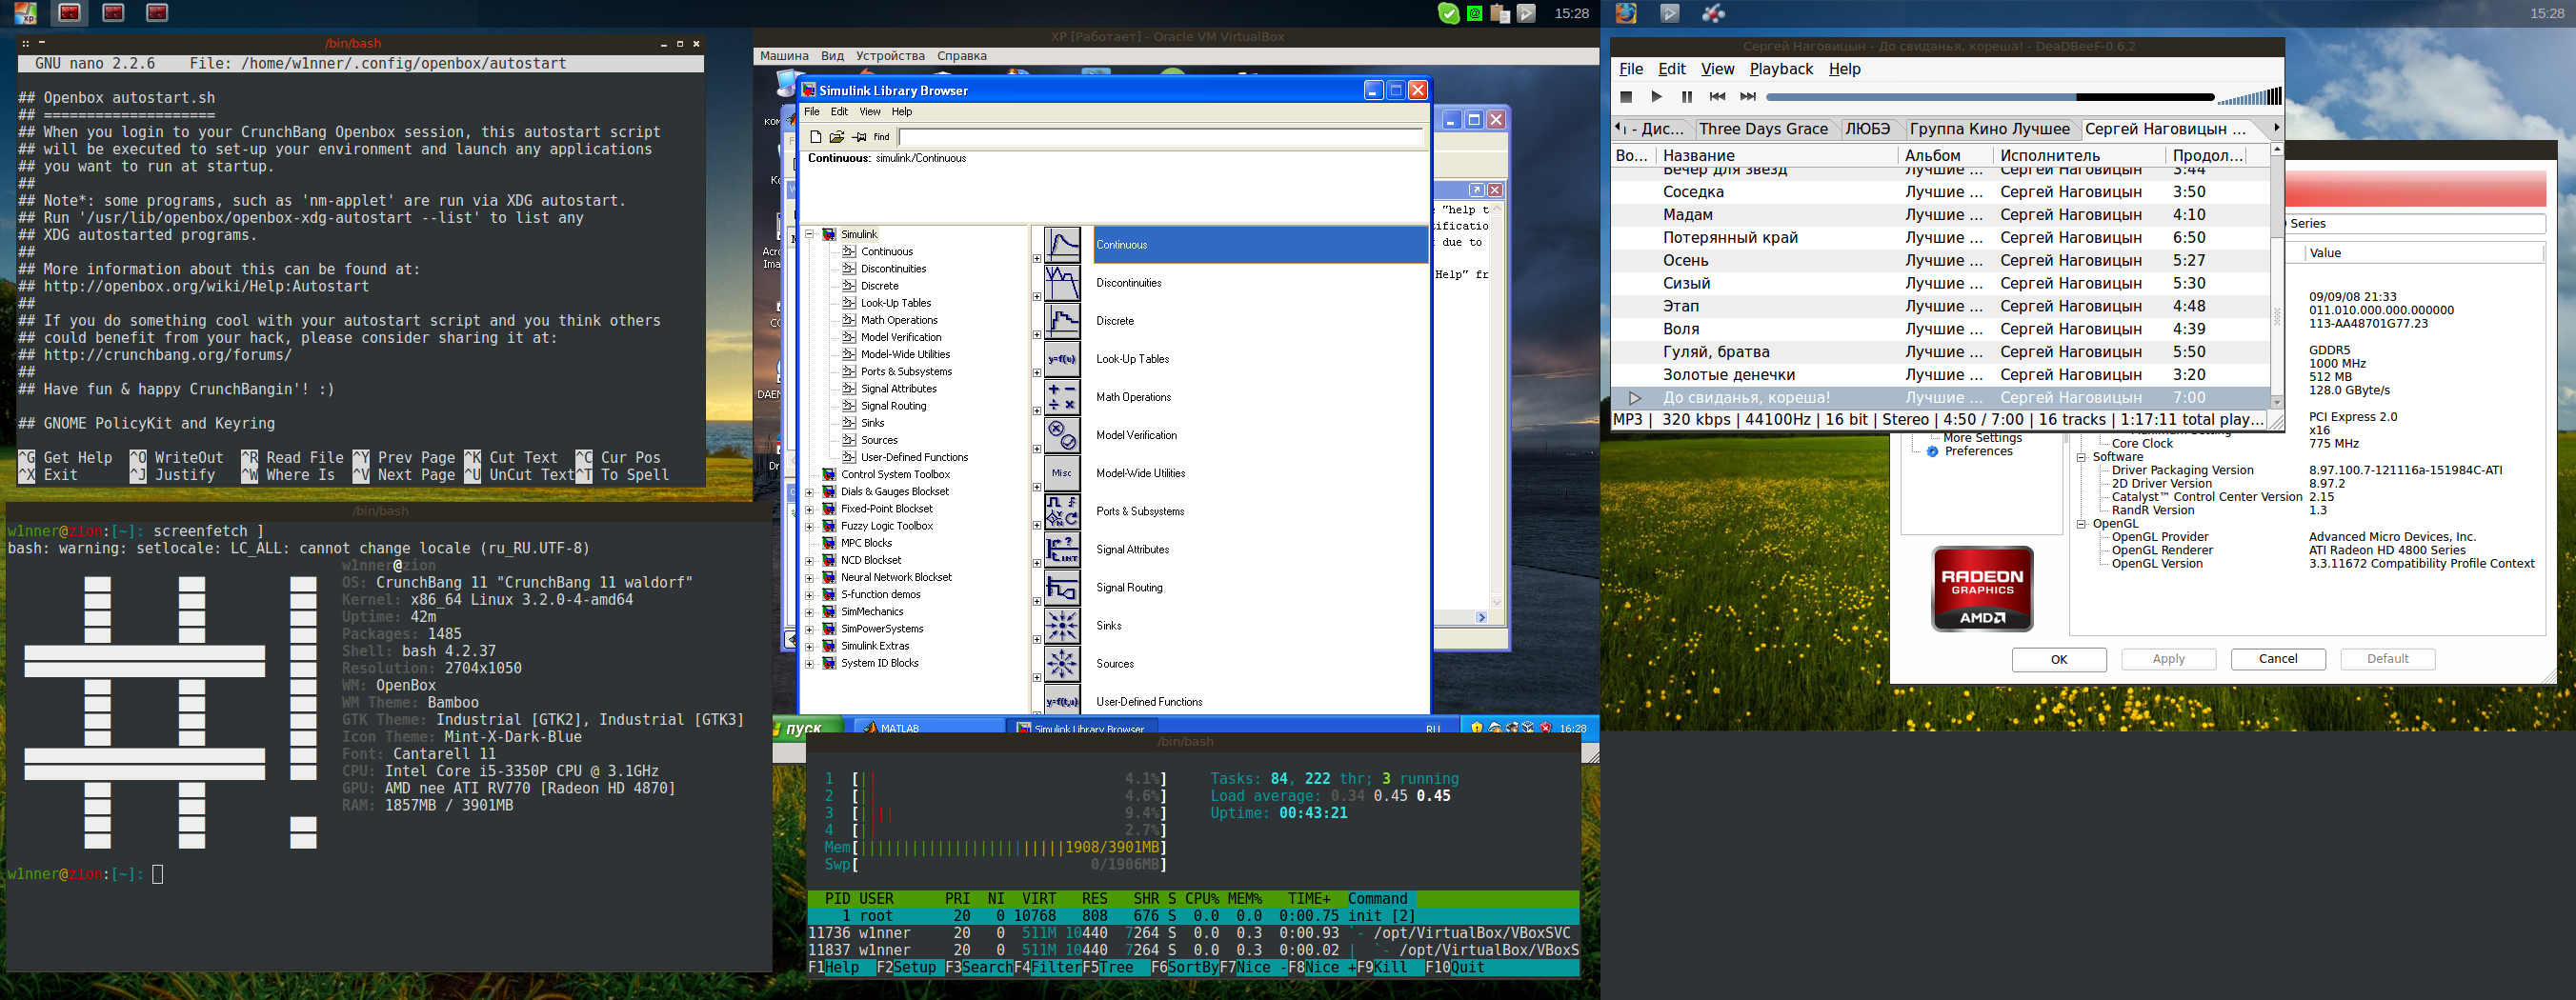Sort playlist by the Название column header
Screen dimensions: 2576x1000
tap(1777, 155)
